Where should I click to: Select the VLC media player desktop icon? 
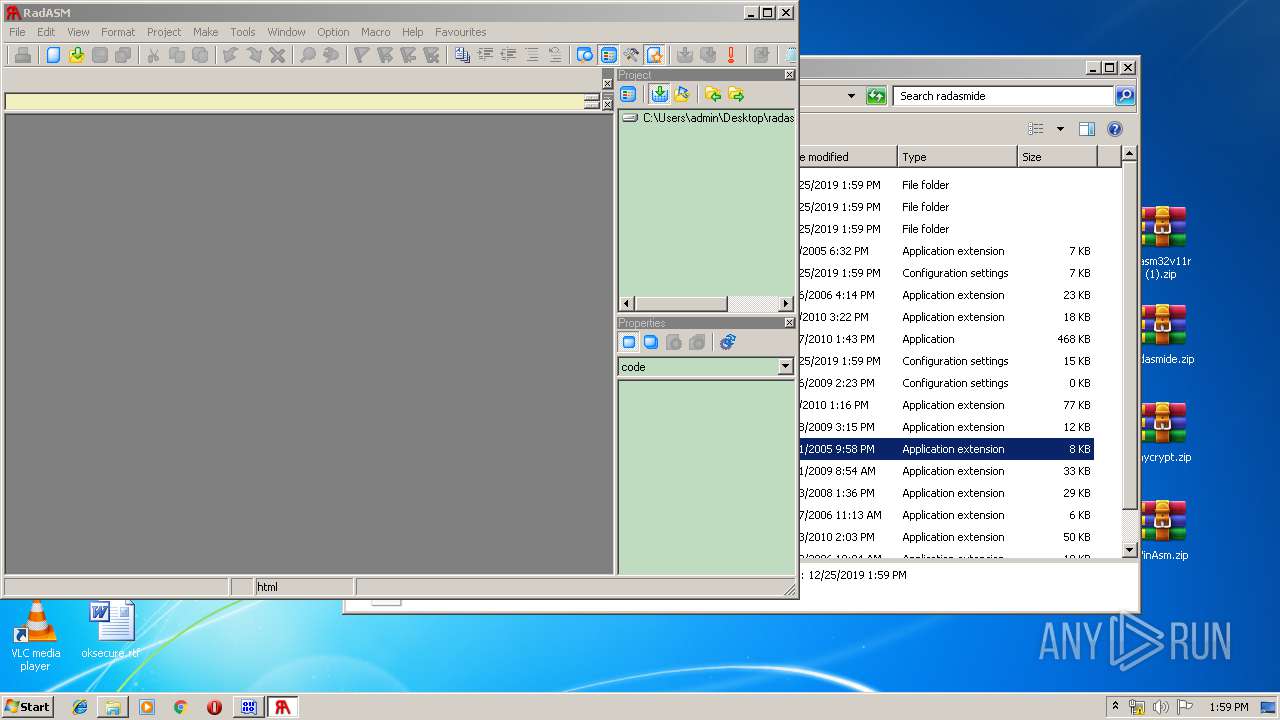[36, 636]
